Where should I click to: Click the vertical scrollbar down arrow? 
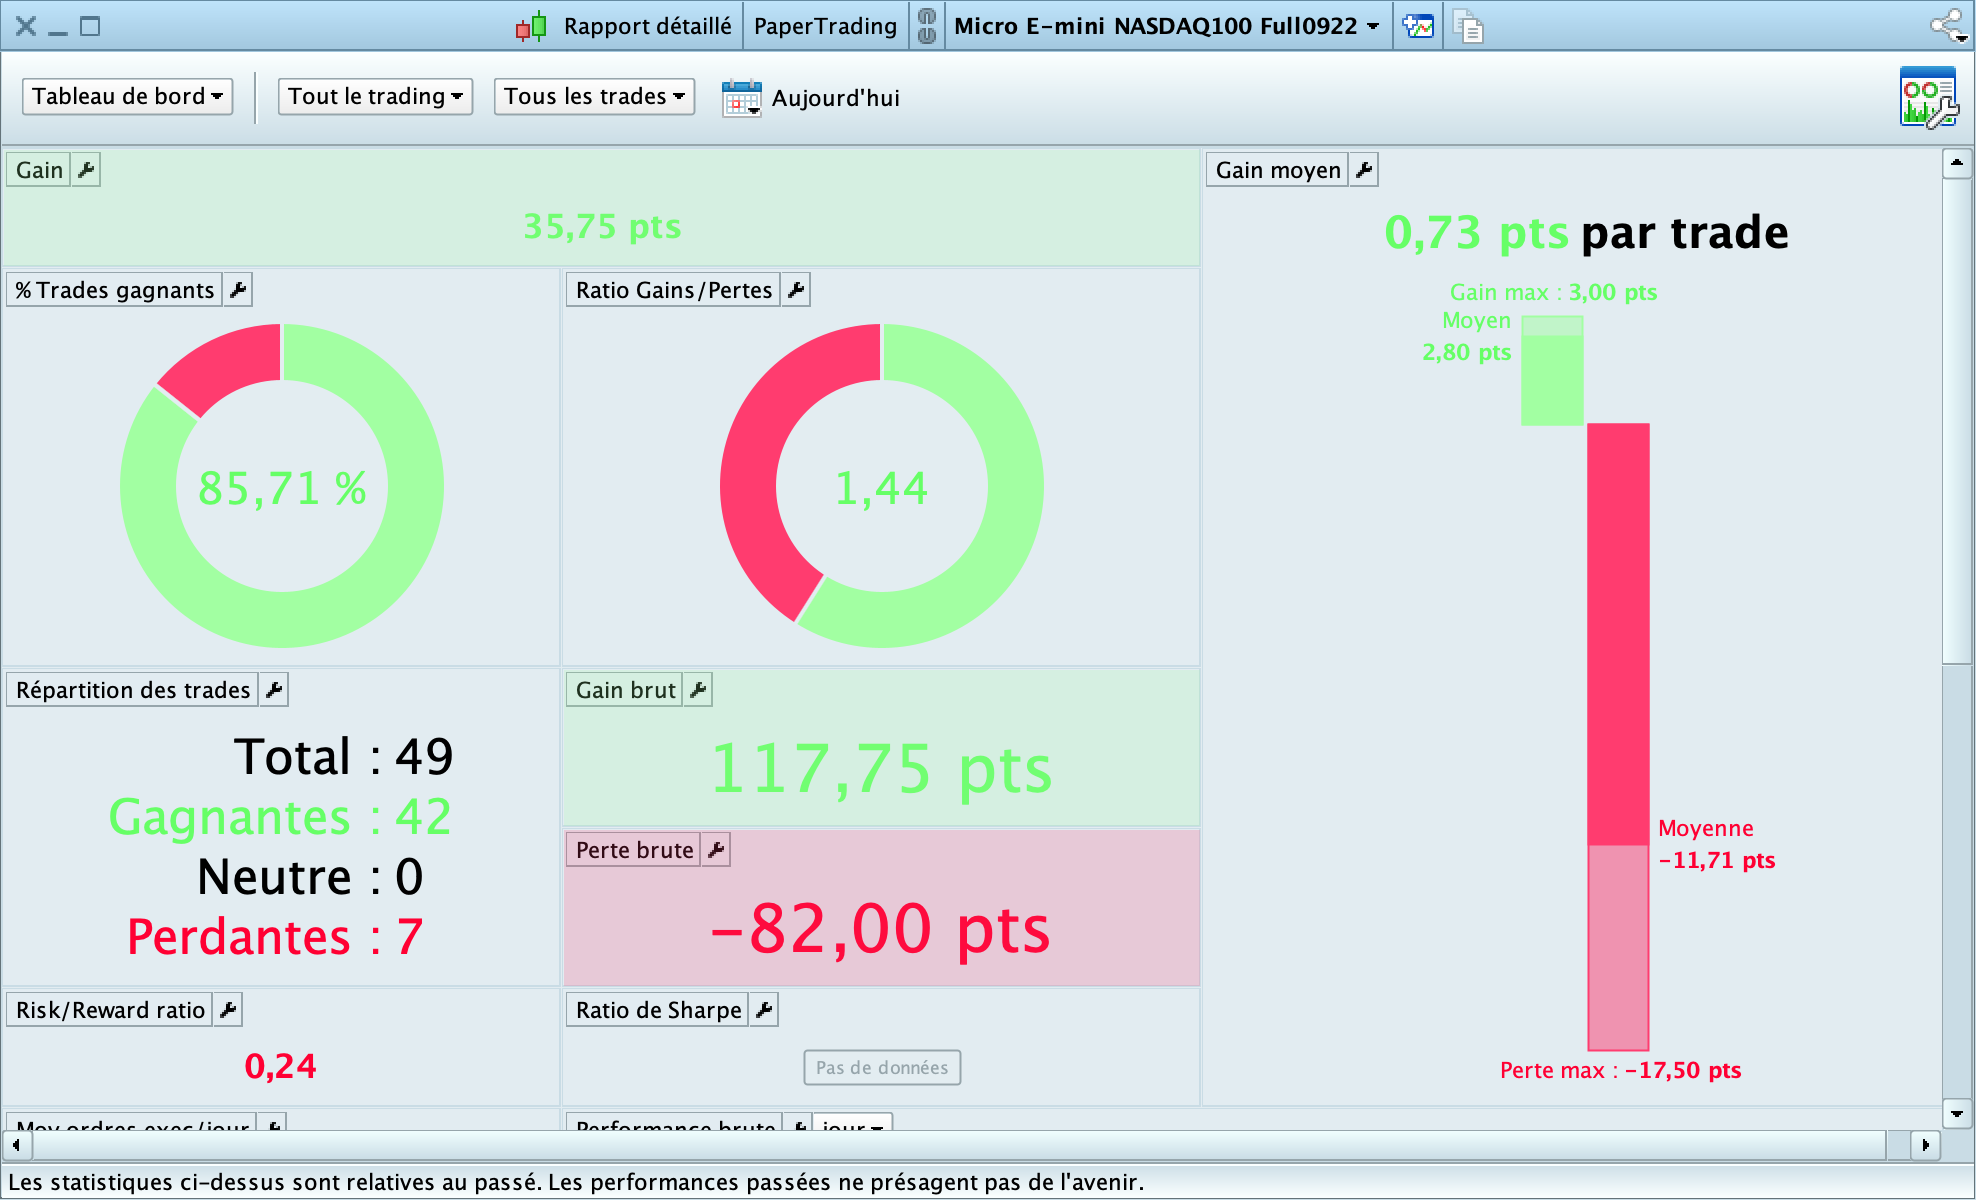1957,1113
